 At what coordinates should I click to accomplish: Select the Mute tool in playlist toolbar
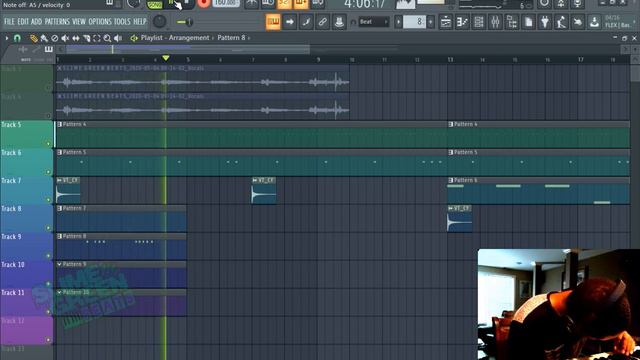(x=65, y=38)
